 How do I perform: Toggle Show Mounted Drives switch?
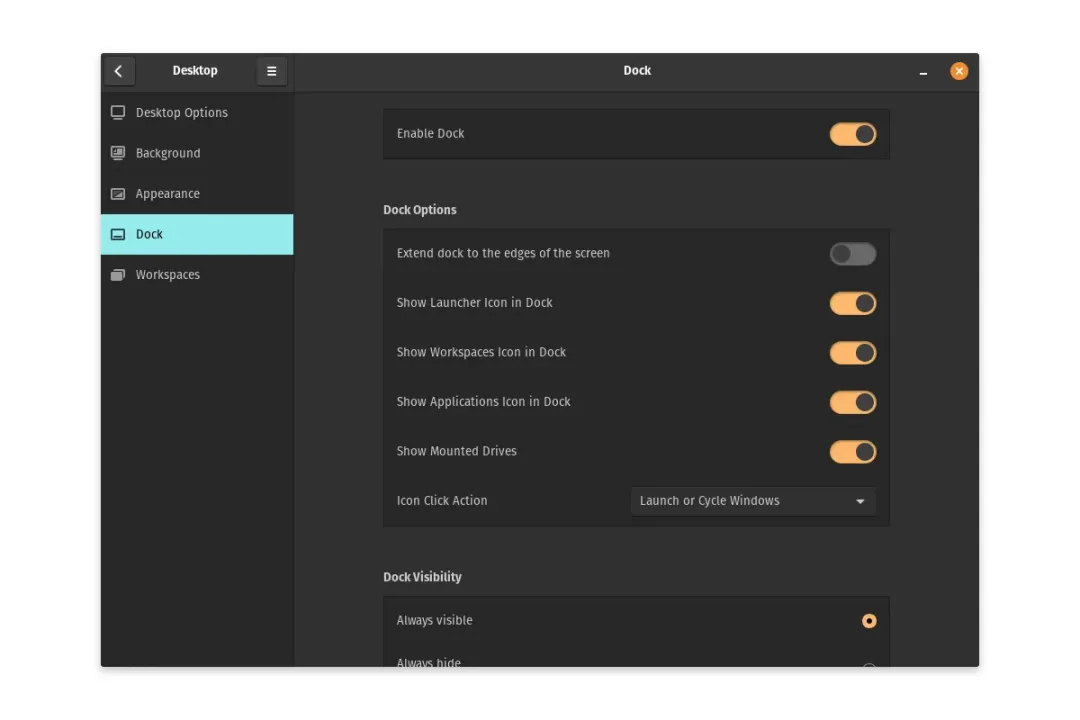[853, 452]
